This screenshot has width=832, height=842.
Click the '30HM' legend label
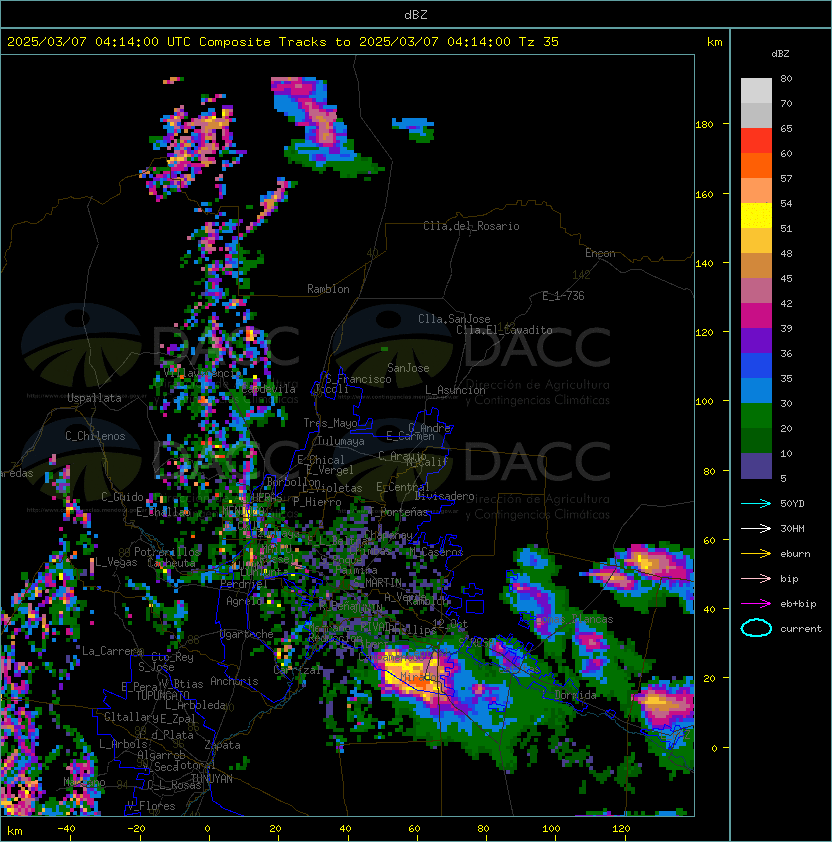[792, 528]
